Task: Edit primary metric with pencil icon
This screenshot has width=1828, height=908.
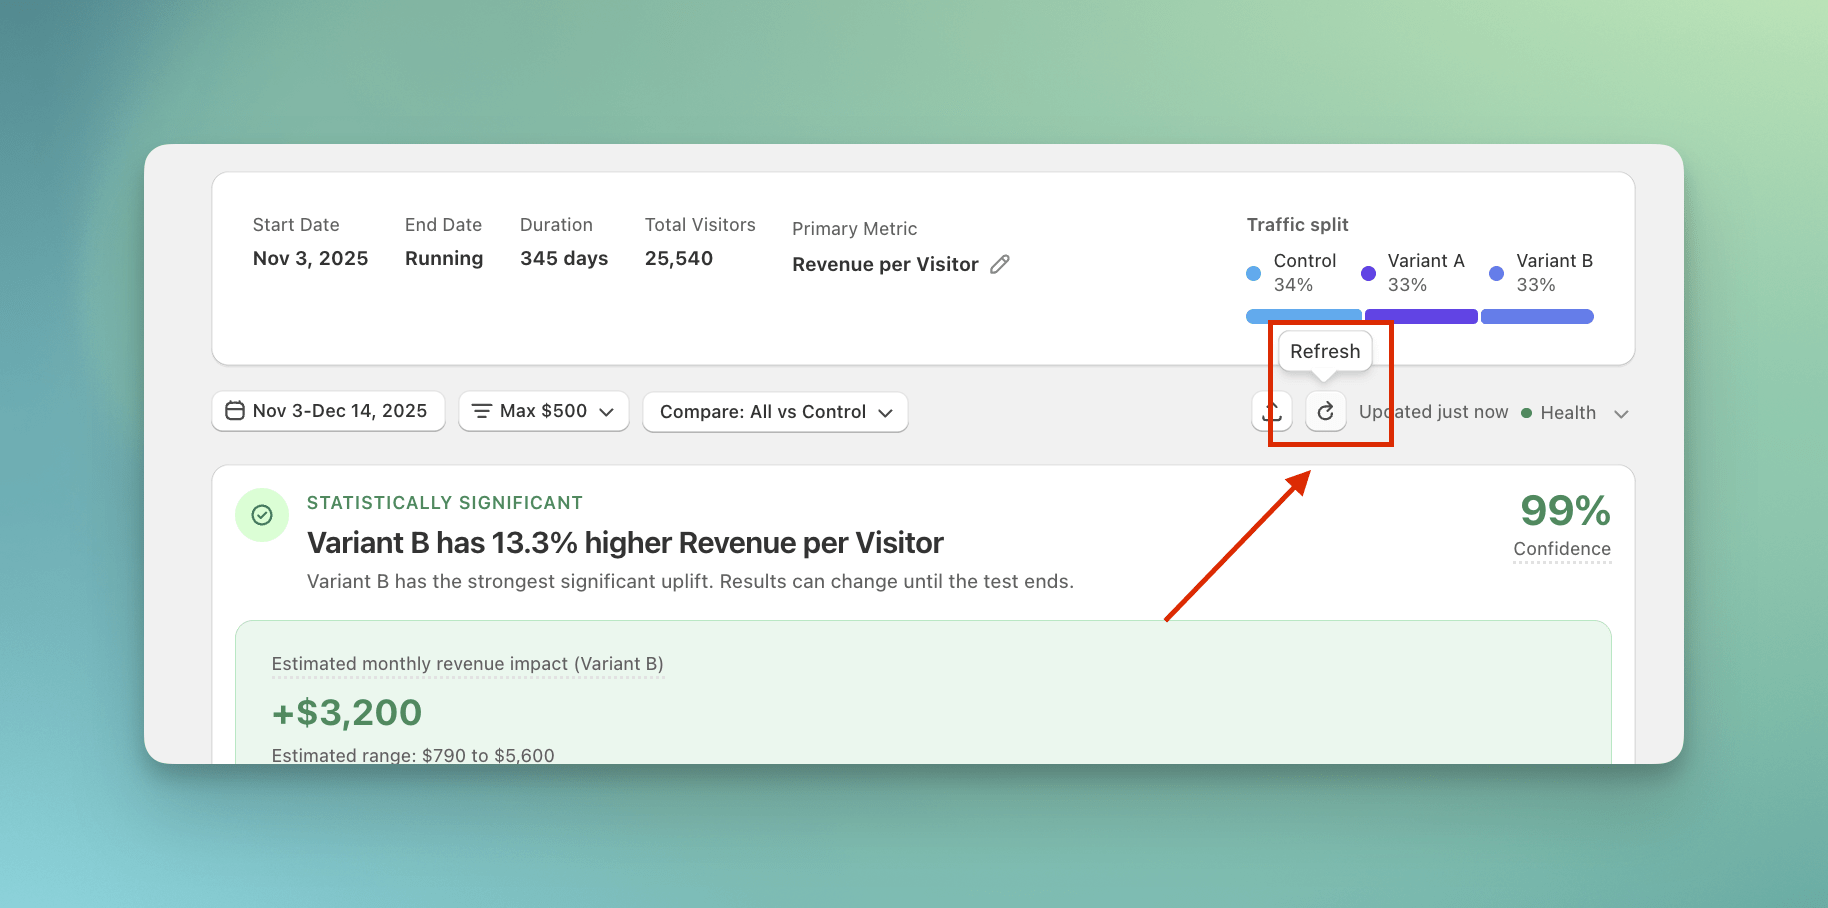Action: coord(1000,264)
